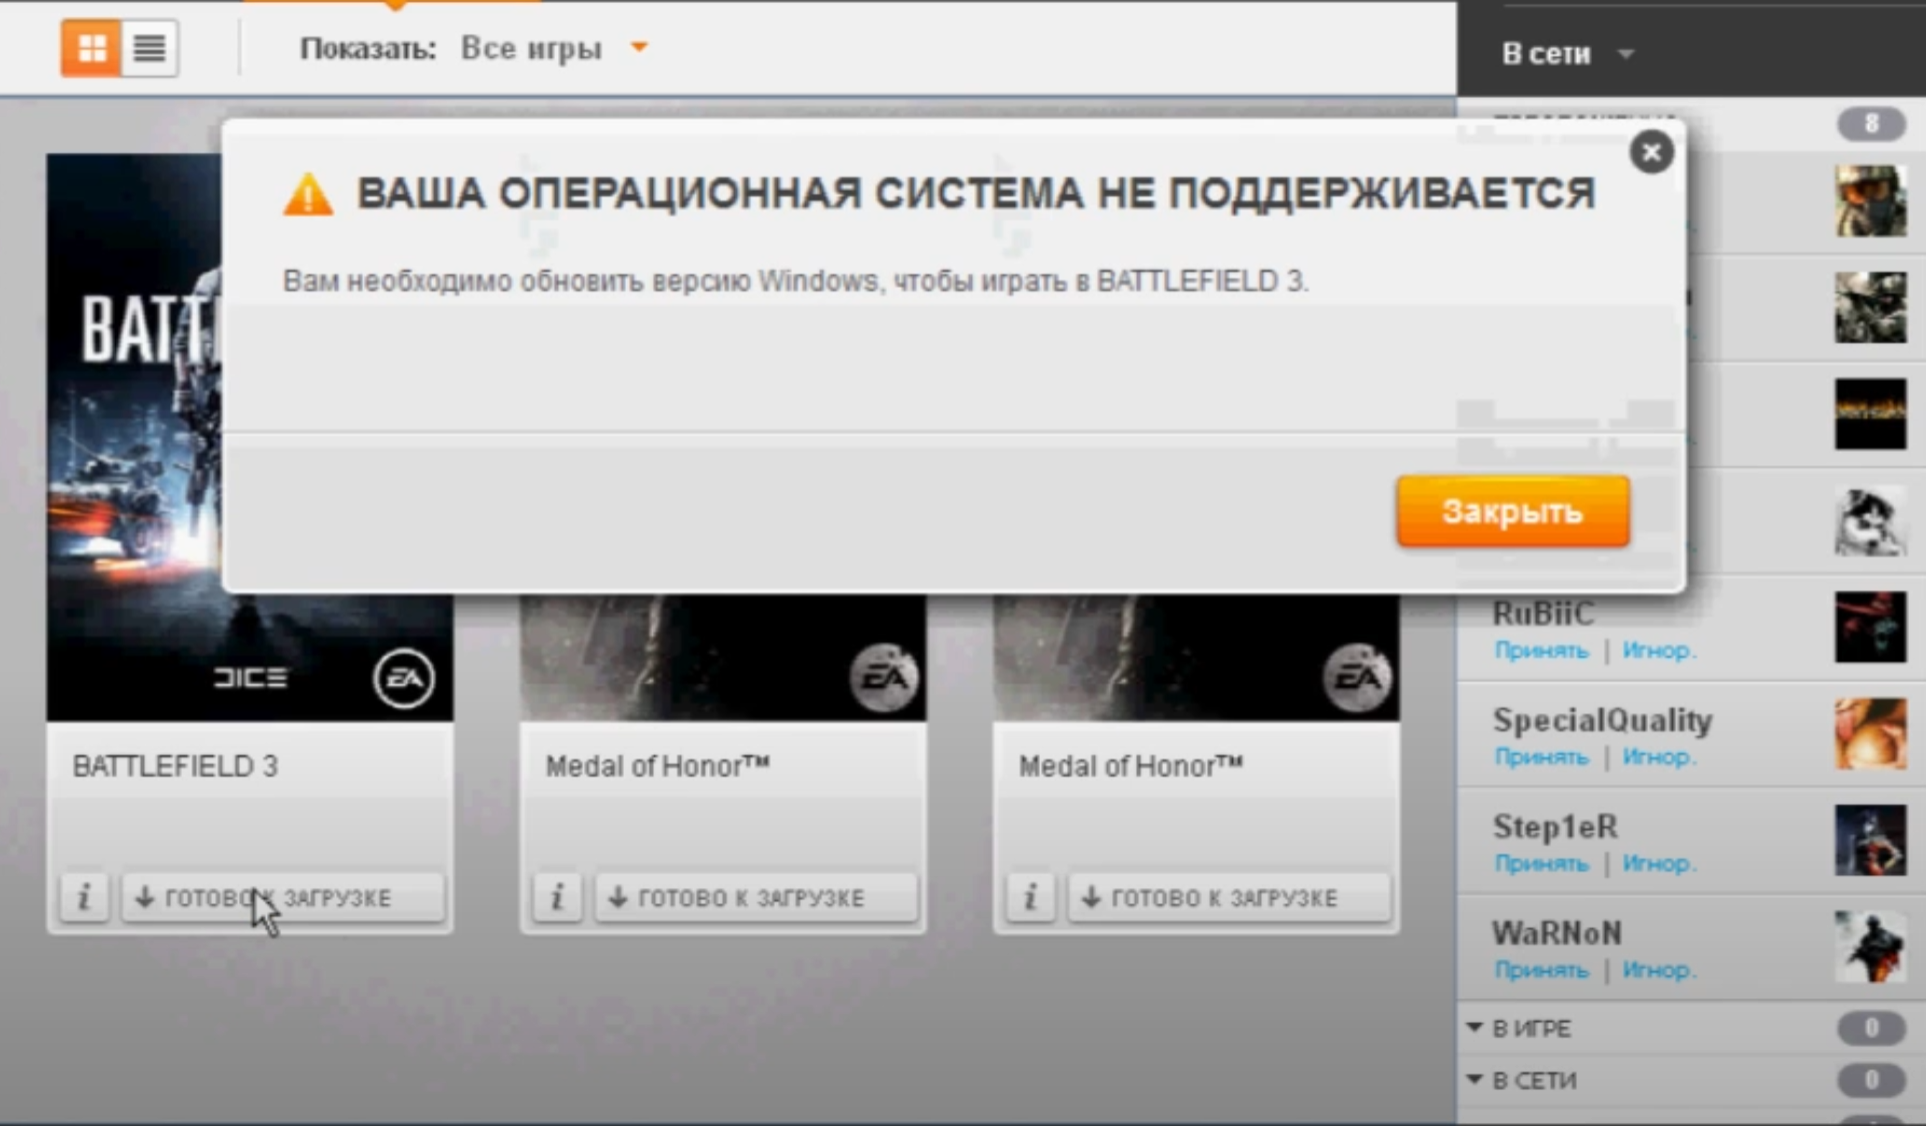Download first Medal of Honor game

[x=756, y=897]
